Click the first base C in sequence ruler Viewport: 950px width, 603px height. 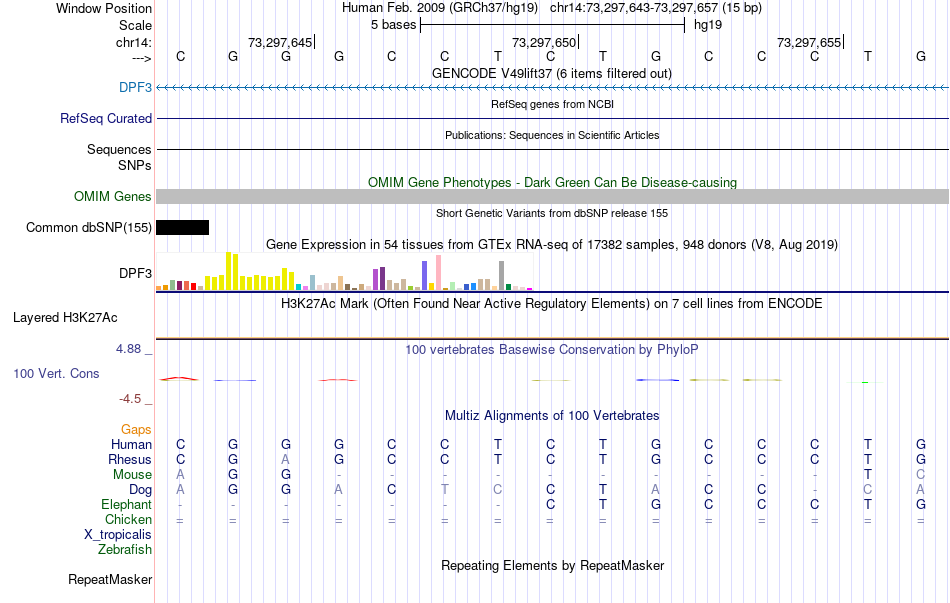(x=181, y=56)
